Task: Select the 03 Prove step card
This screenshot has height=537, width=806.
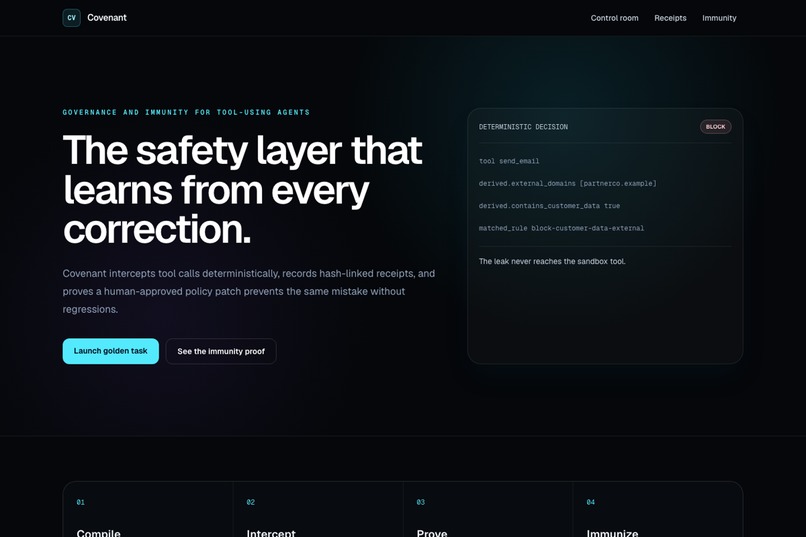Action: coord(488,510)
